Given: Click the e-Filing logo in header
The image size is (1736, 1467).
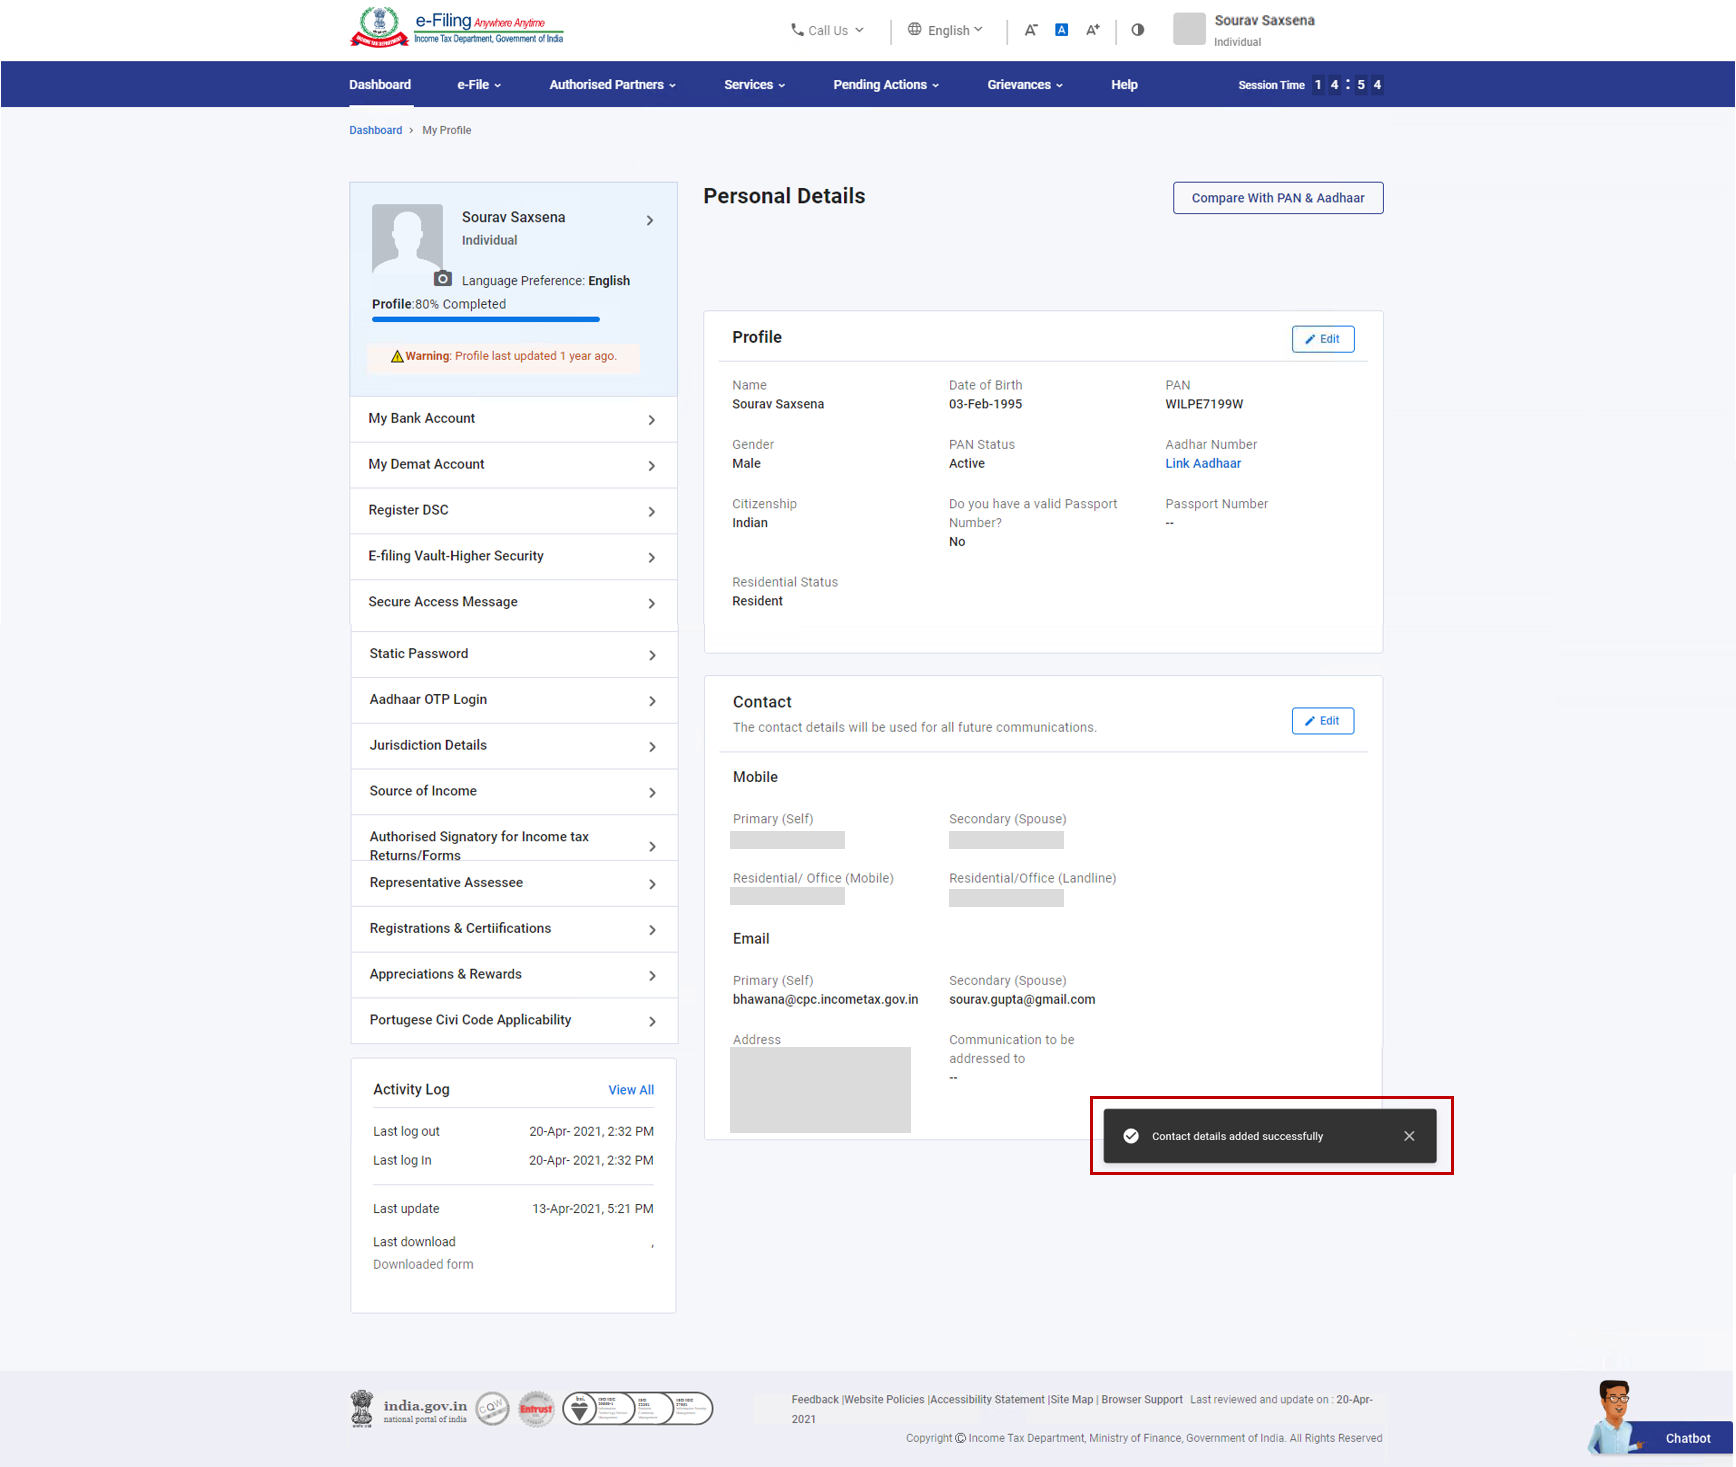Looking at the screenshot, I should point(457,27).
